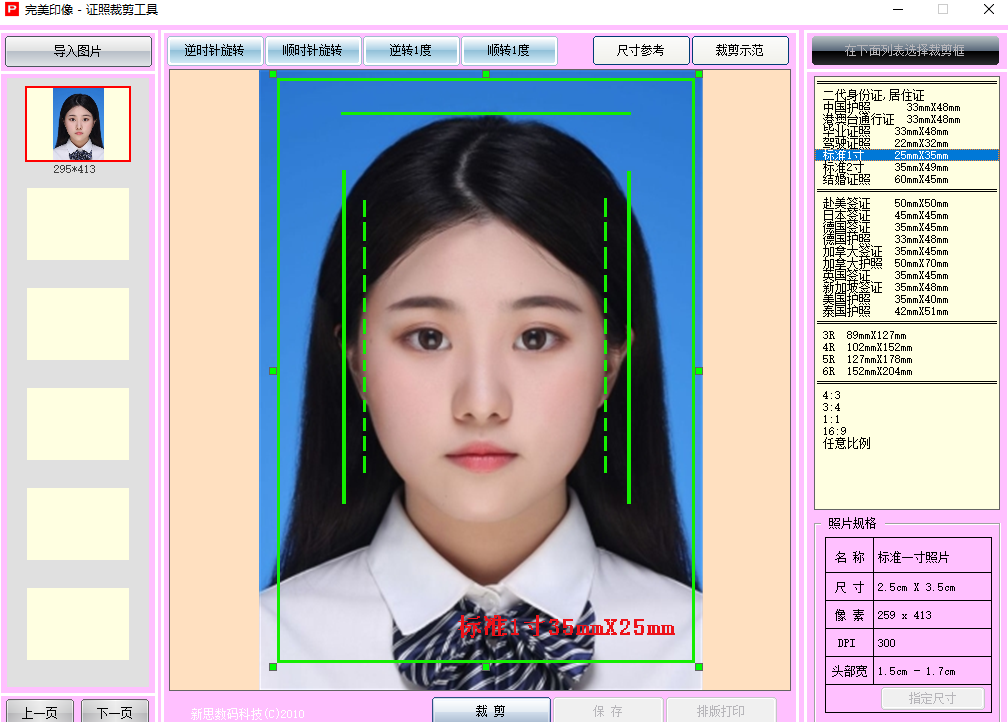Choose the 16:9 aspect ratio option
The width and height of the screenshot is (1008, 722).
[834, 431]
